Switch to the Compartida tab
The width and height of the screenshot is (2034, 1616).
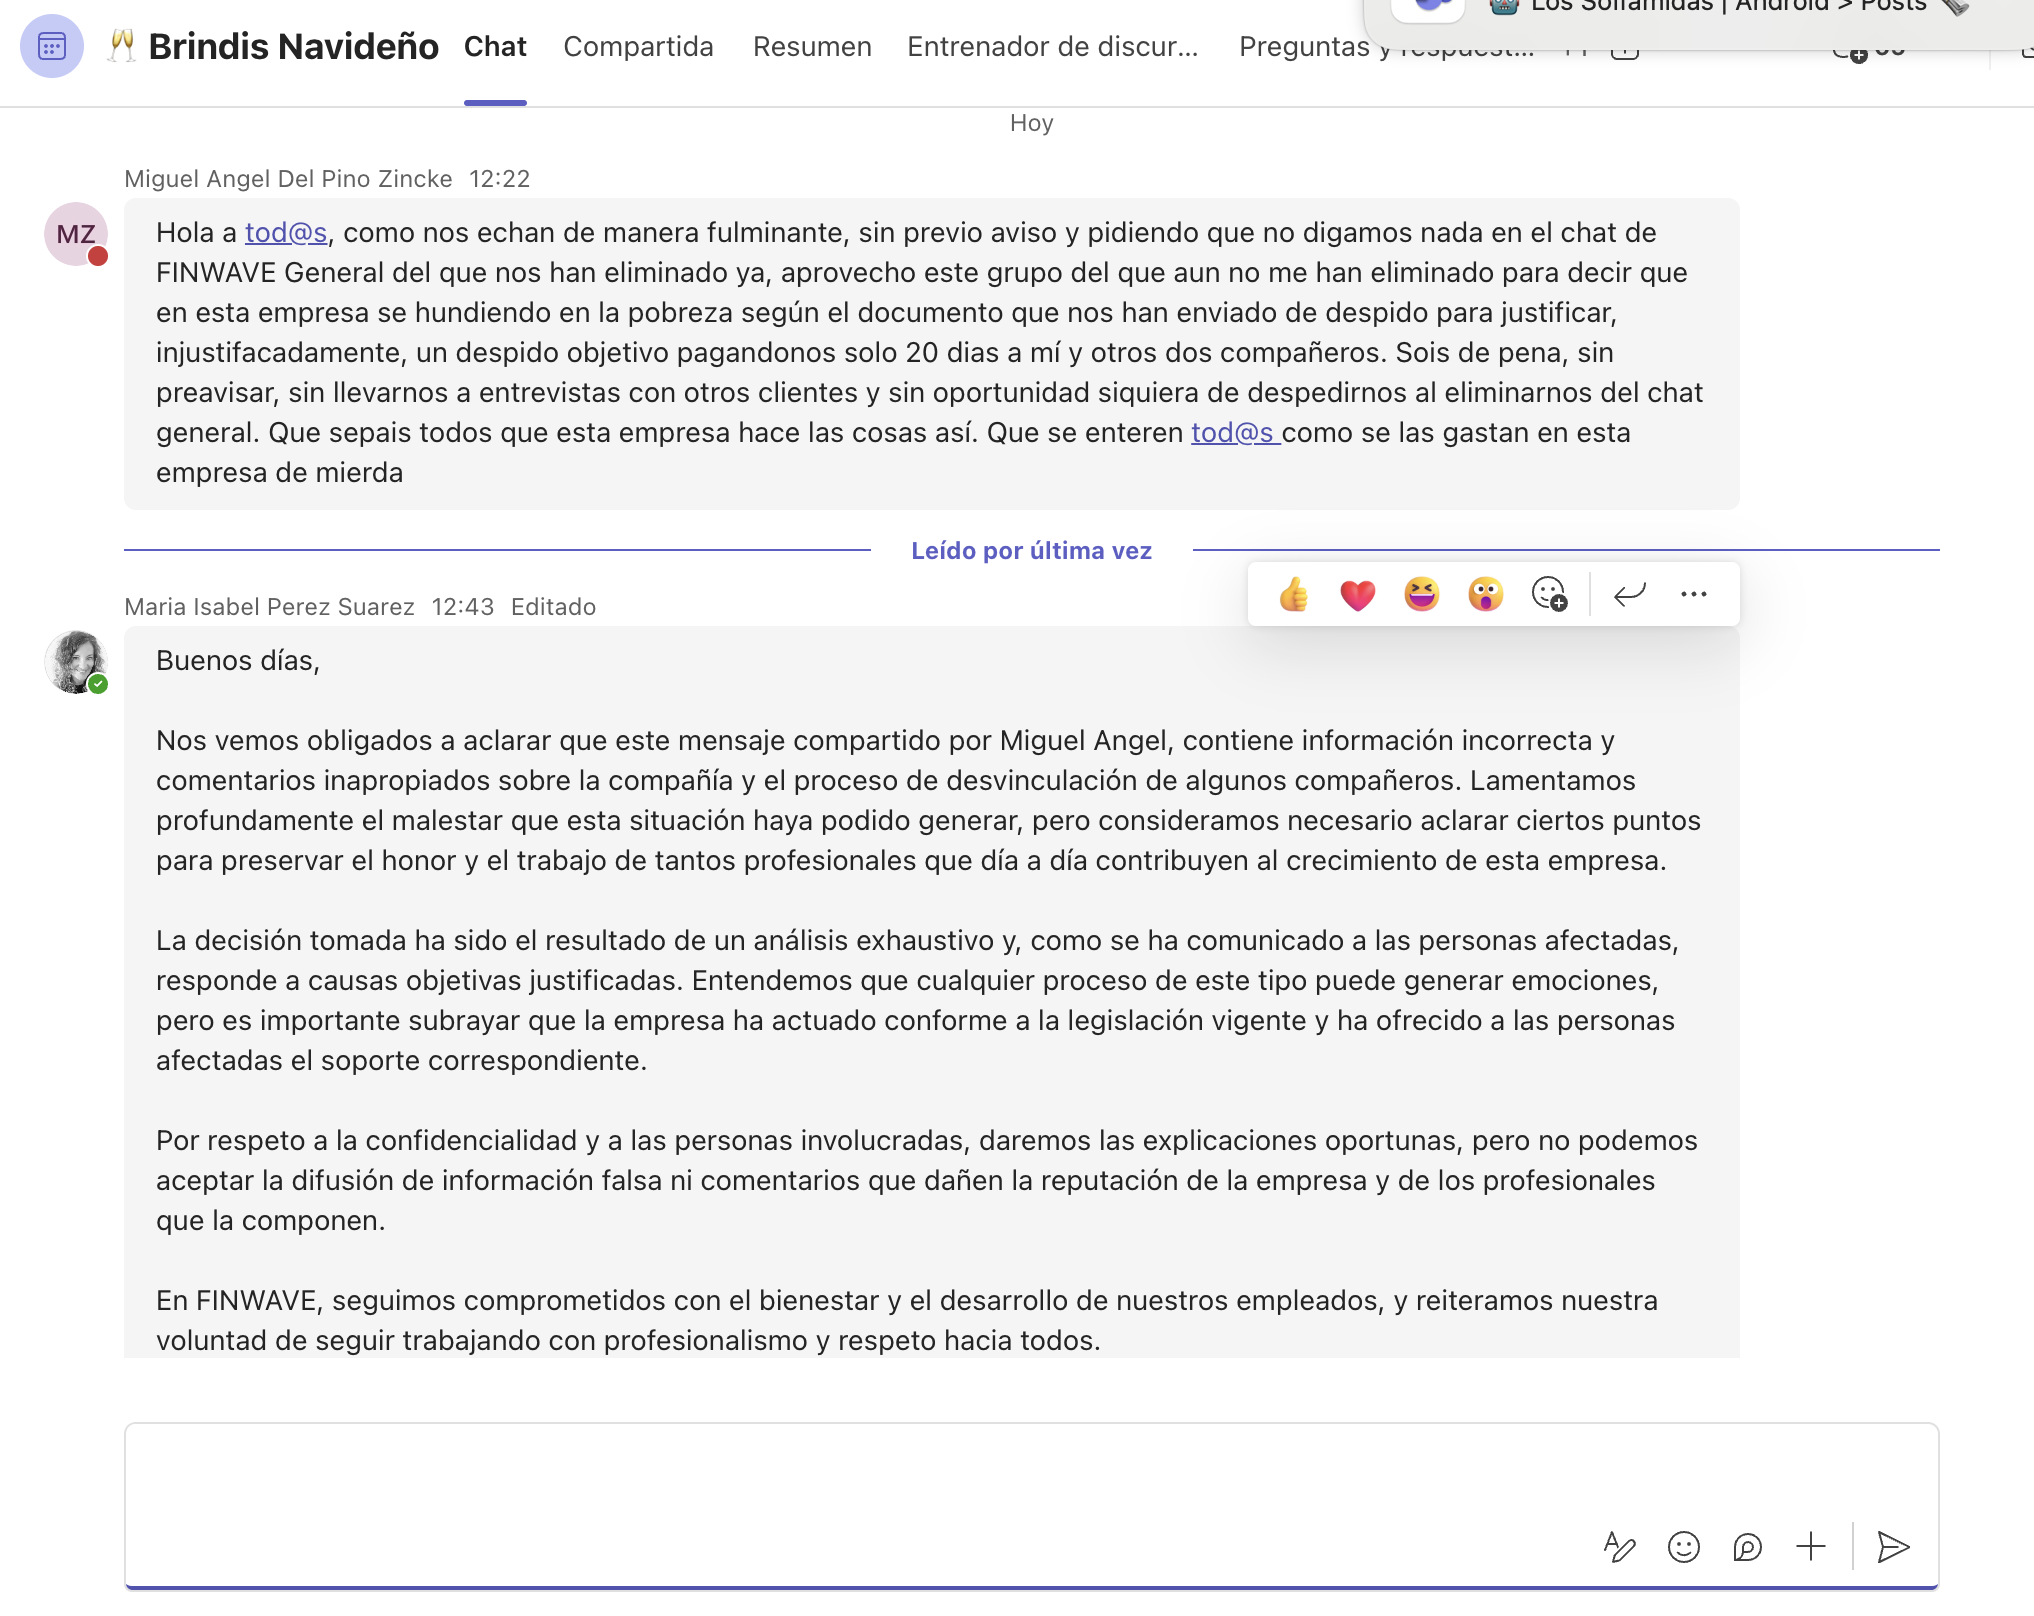click(x=638, y=47)
